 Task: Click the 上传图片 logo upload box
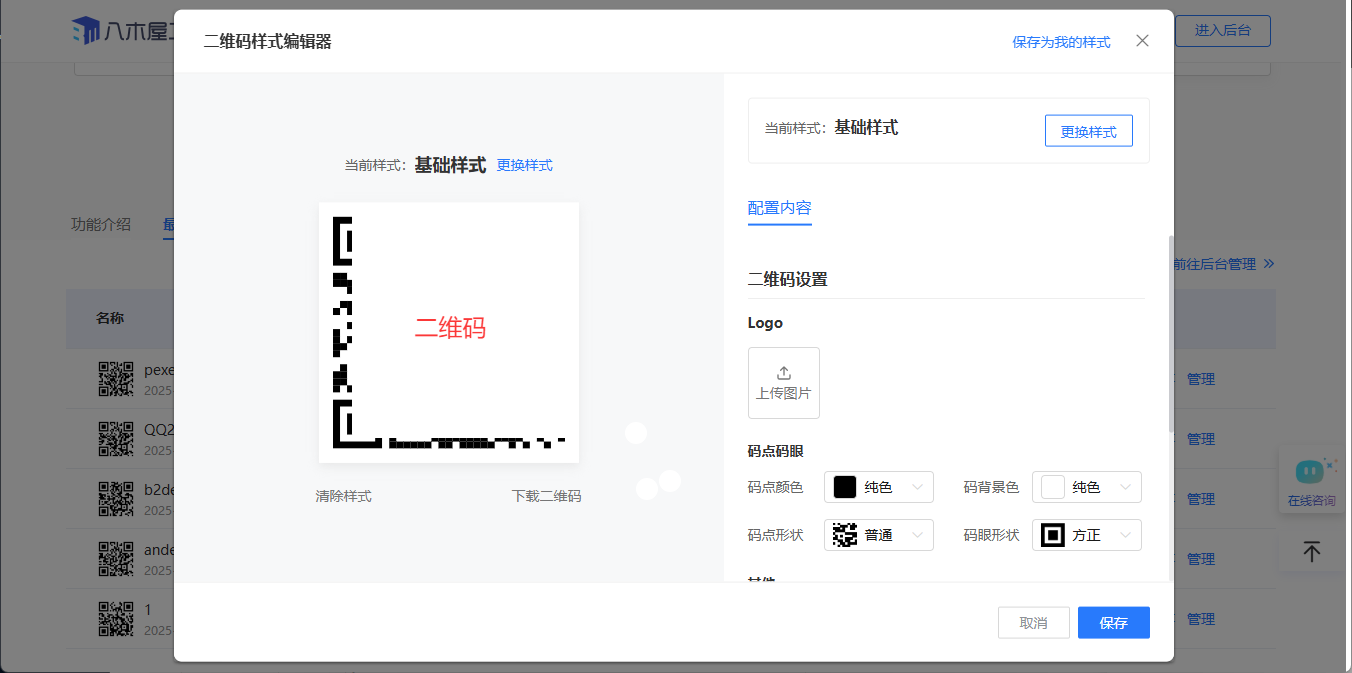(784, 383)
